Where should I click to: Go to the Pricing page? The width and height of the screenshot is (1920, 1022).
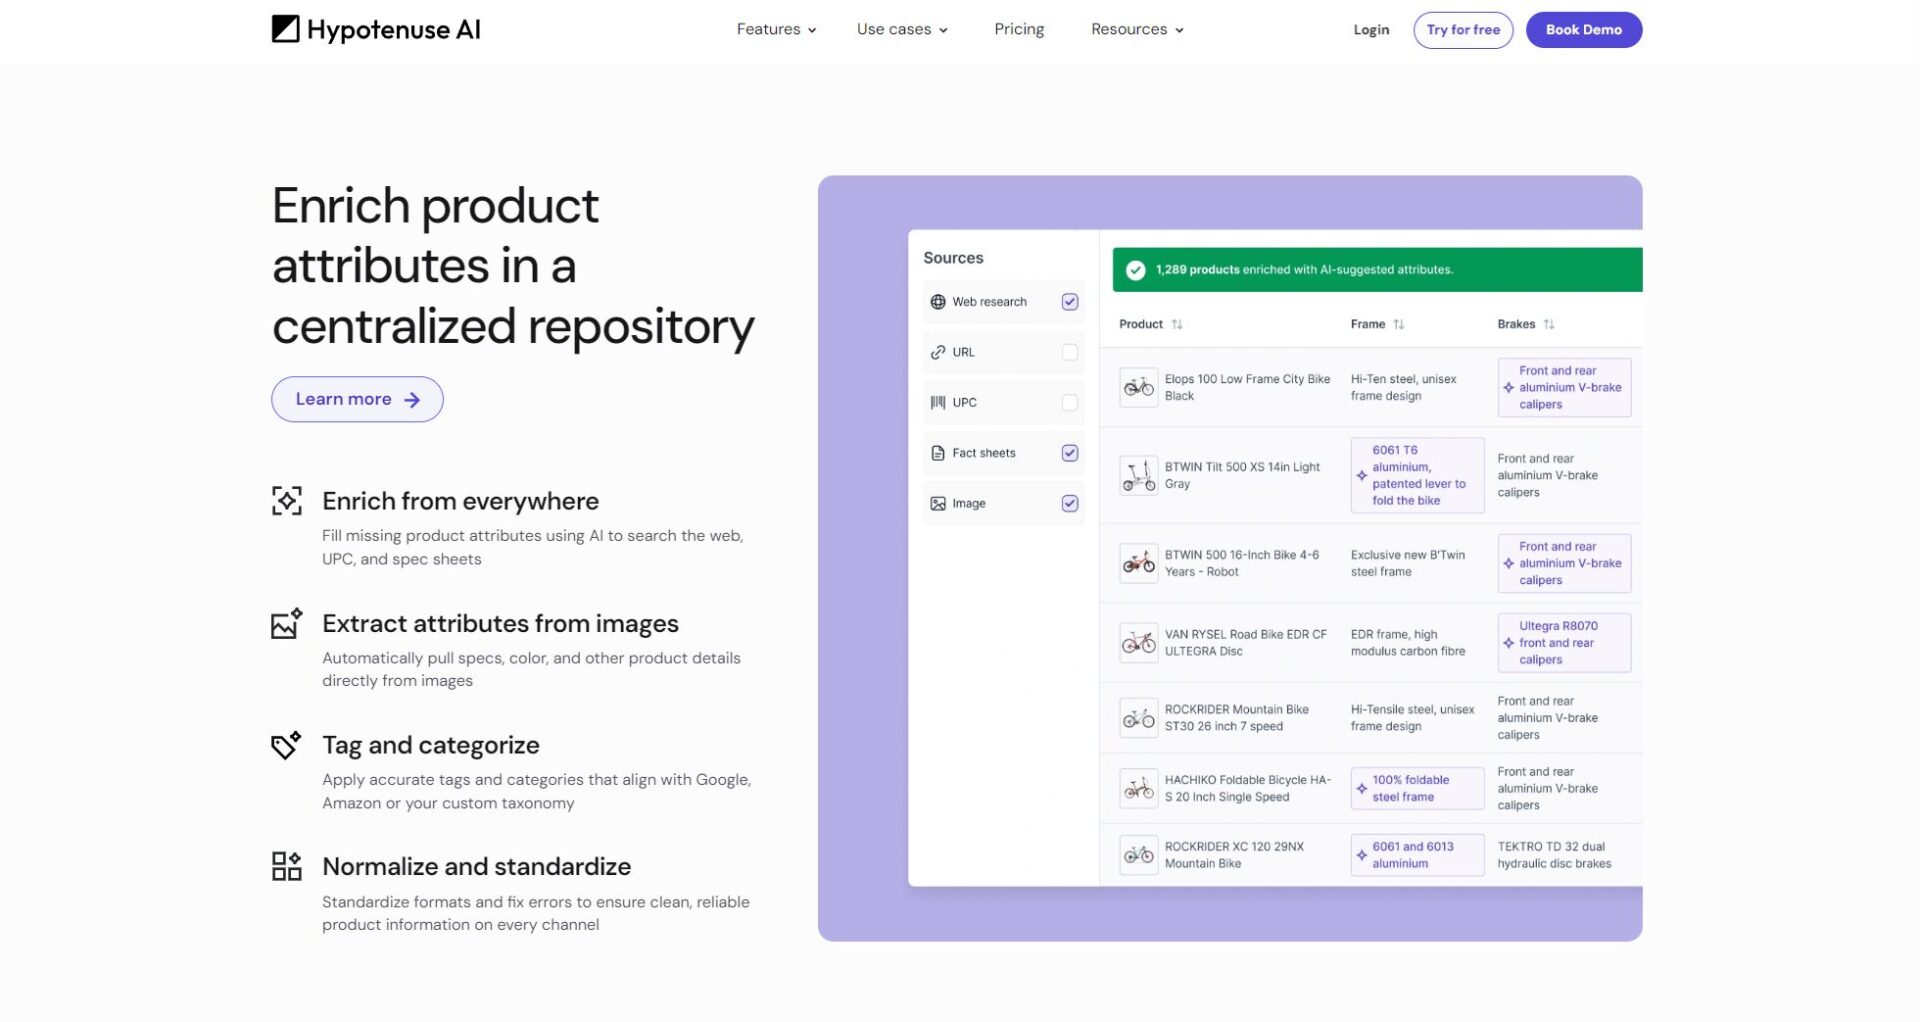1019,30
